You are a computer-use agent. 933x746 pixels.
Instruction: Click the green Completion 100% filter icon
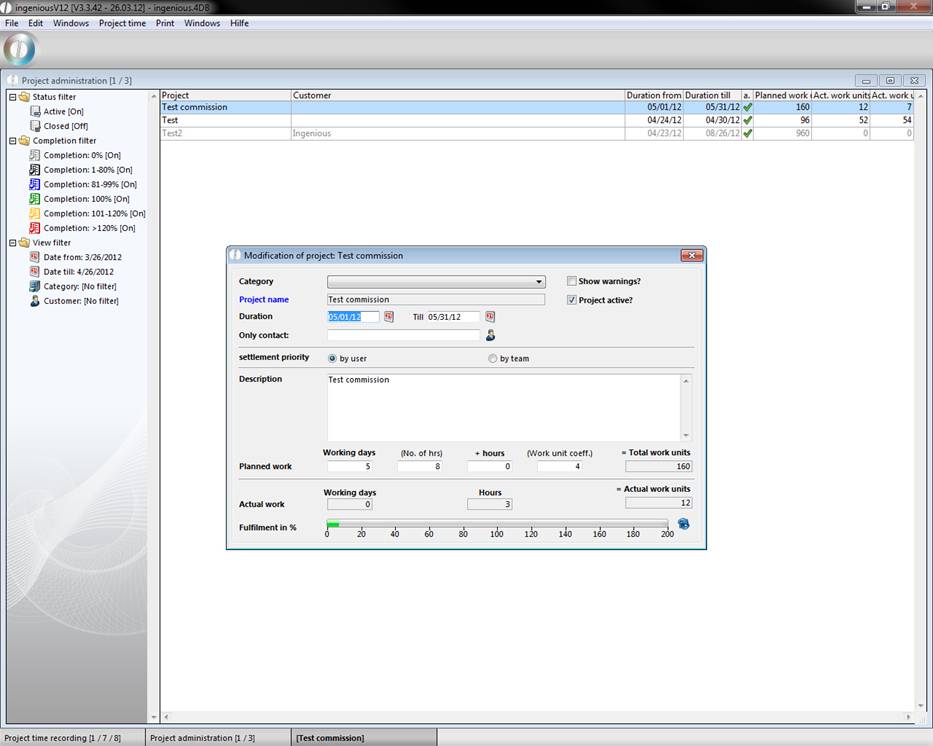point(35,199)
